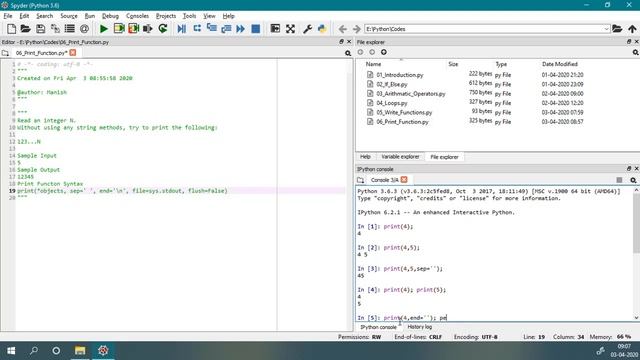
Task: Run the file with green play button
Action: click(104, 29)
